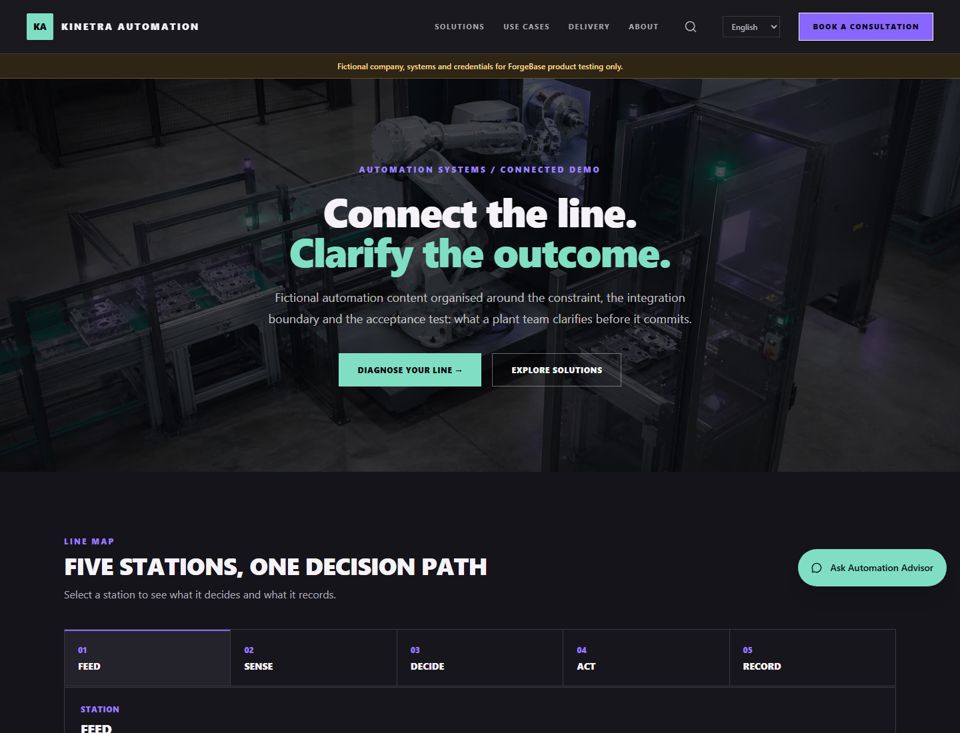Switch to the 05 Record station tab
This screenshot has height=733, width=960.
[x=812, y=658]
